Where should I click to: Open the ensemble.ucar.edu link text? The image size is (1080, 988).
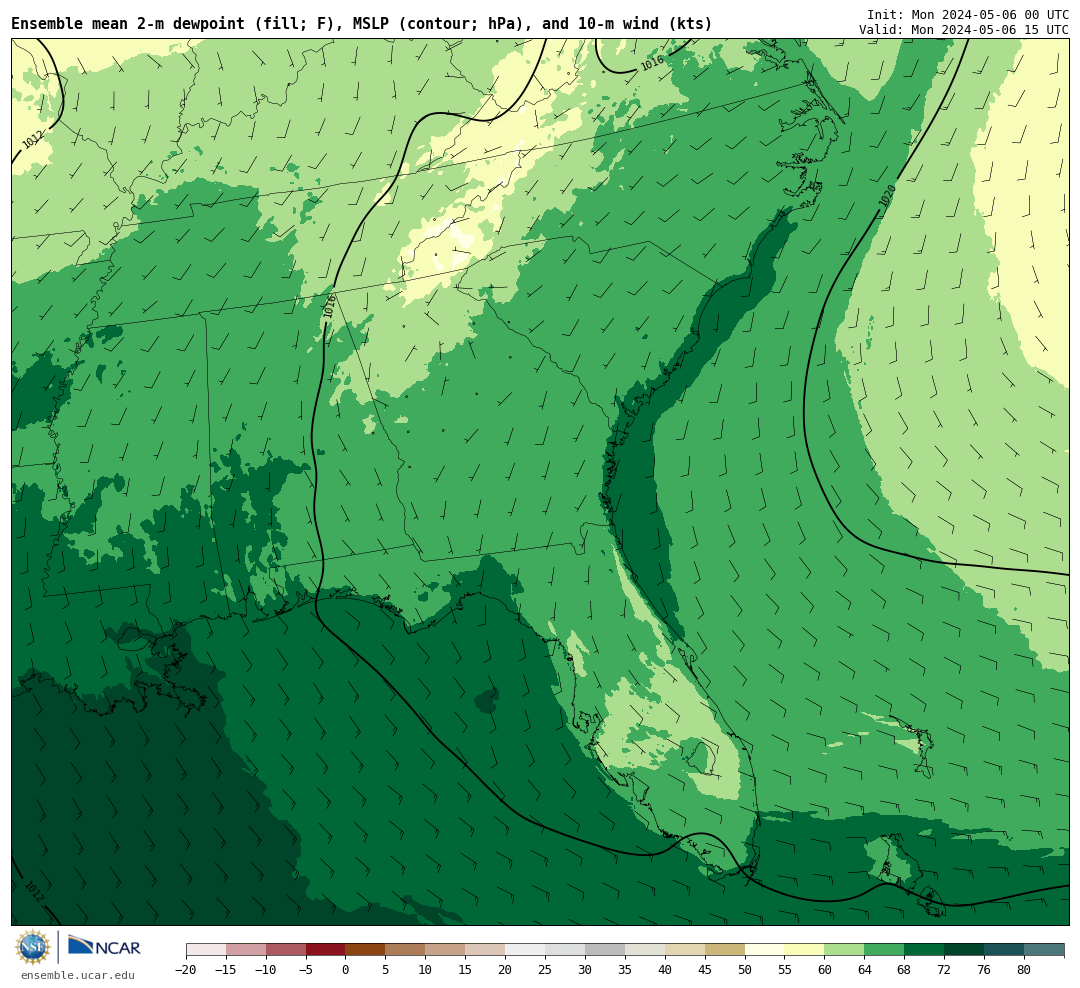[x=78, y=975]
